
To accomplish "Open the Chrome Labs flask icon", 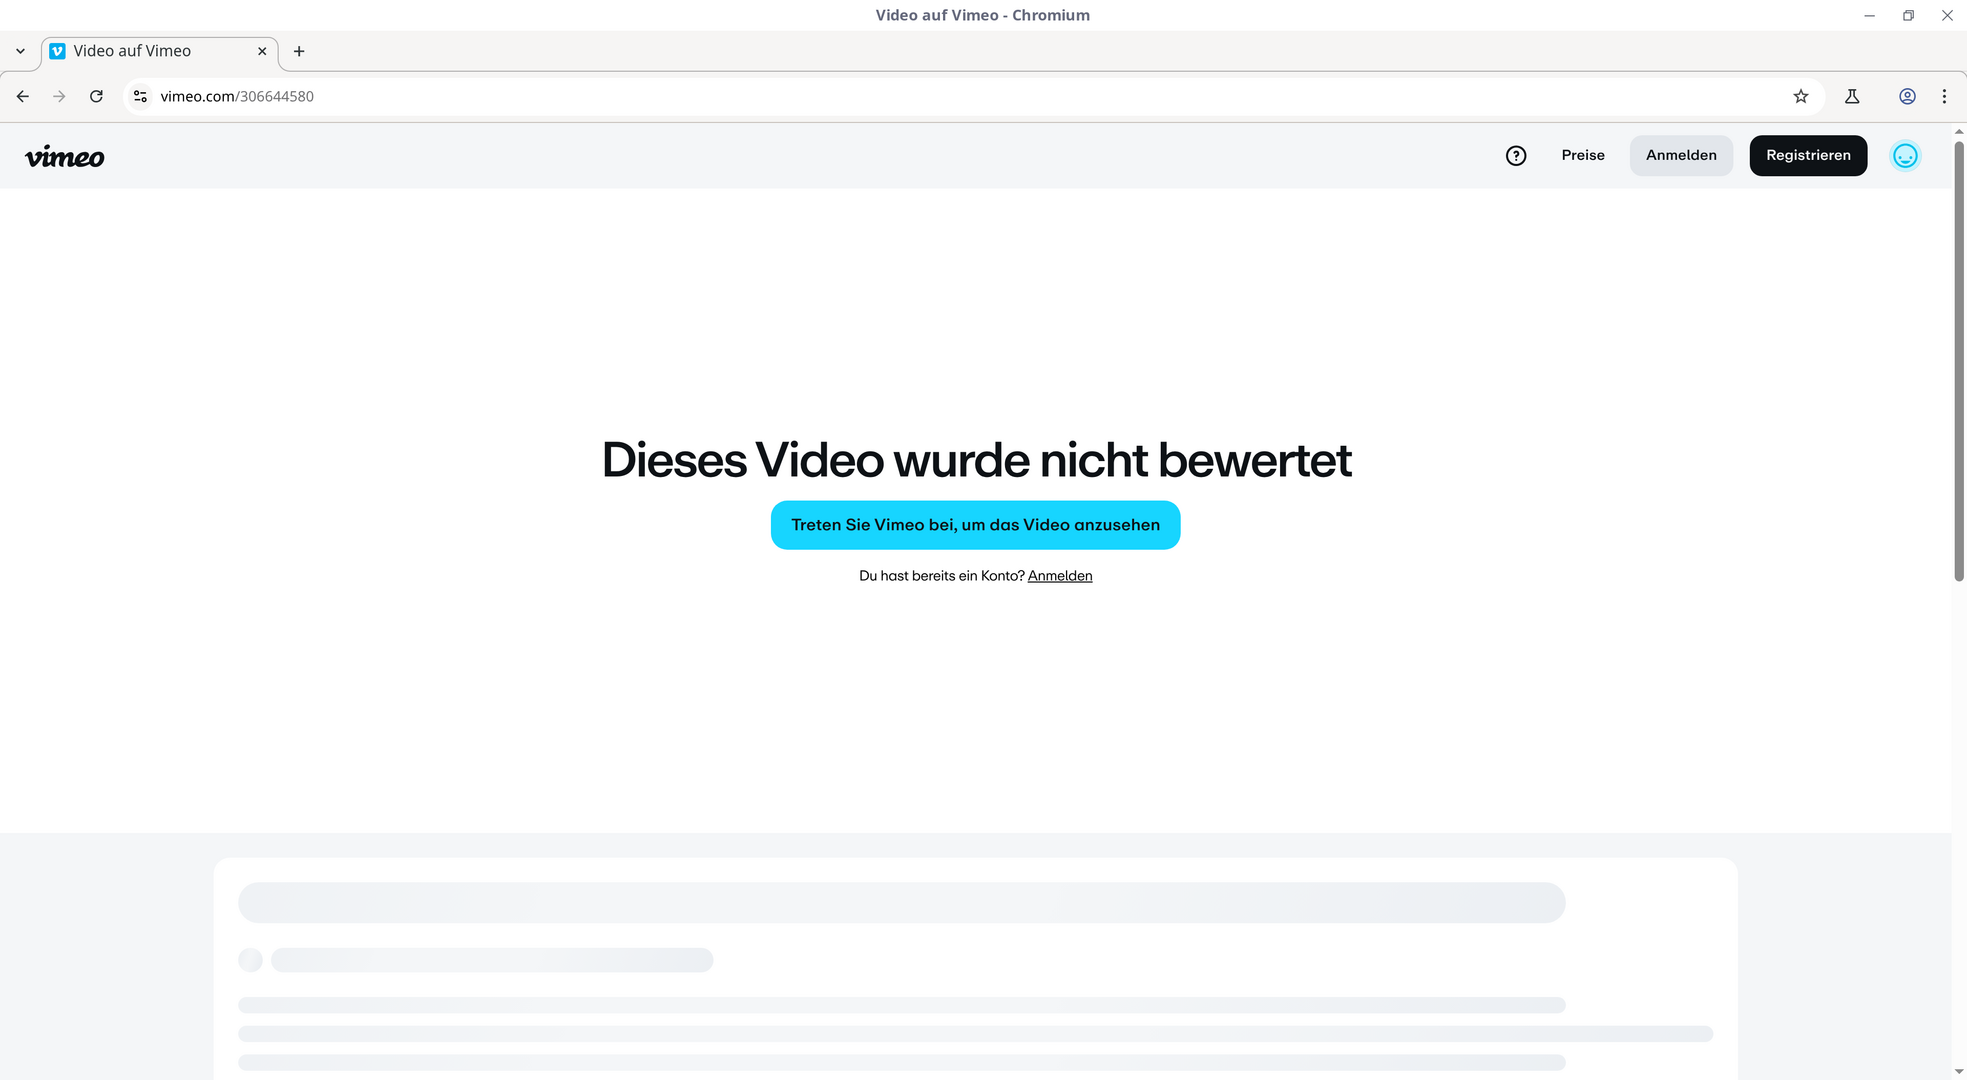I will pyautogui.click(x=1852, y=96).
